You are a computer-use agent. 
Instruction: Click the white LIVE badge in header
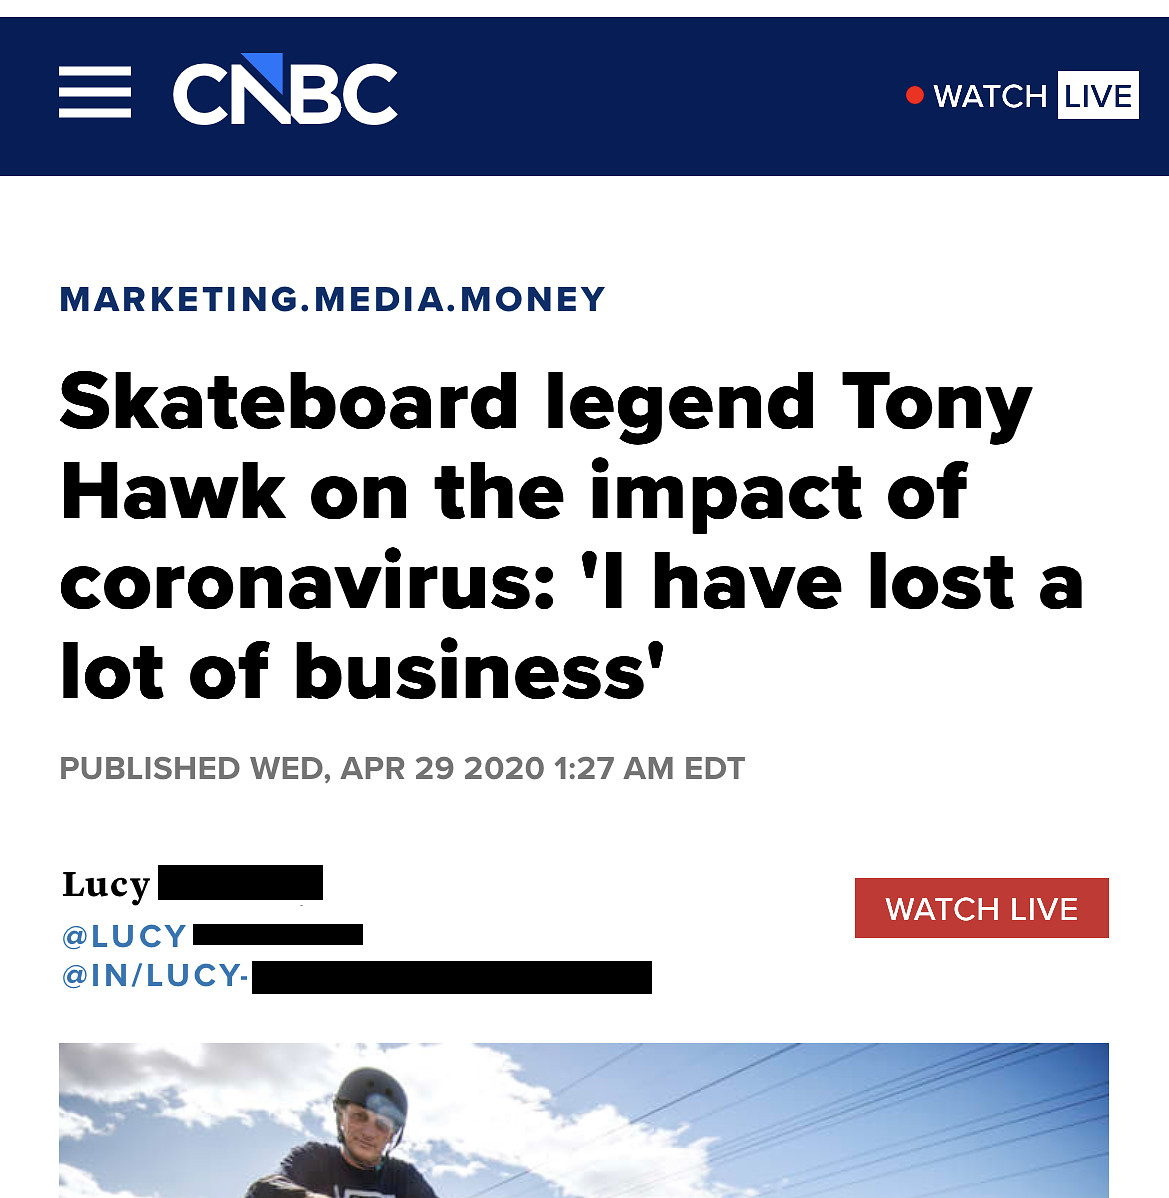tap(1098, 96)
